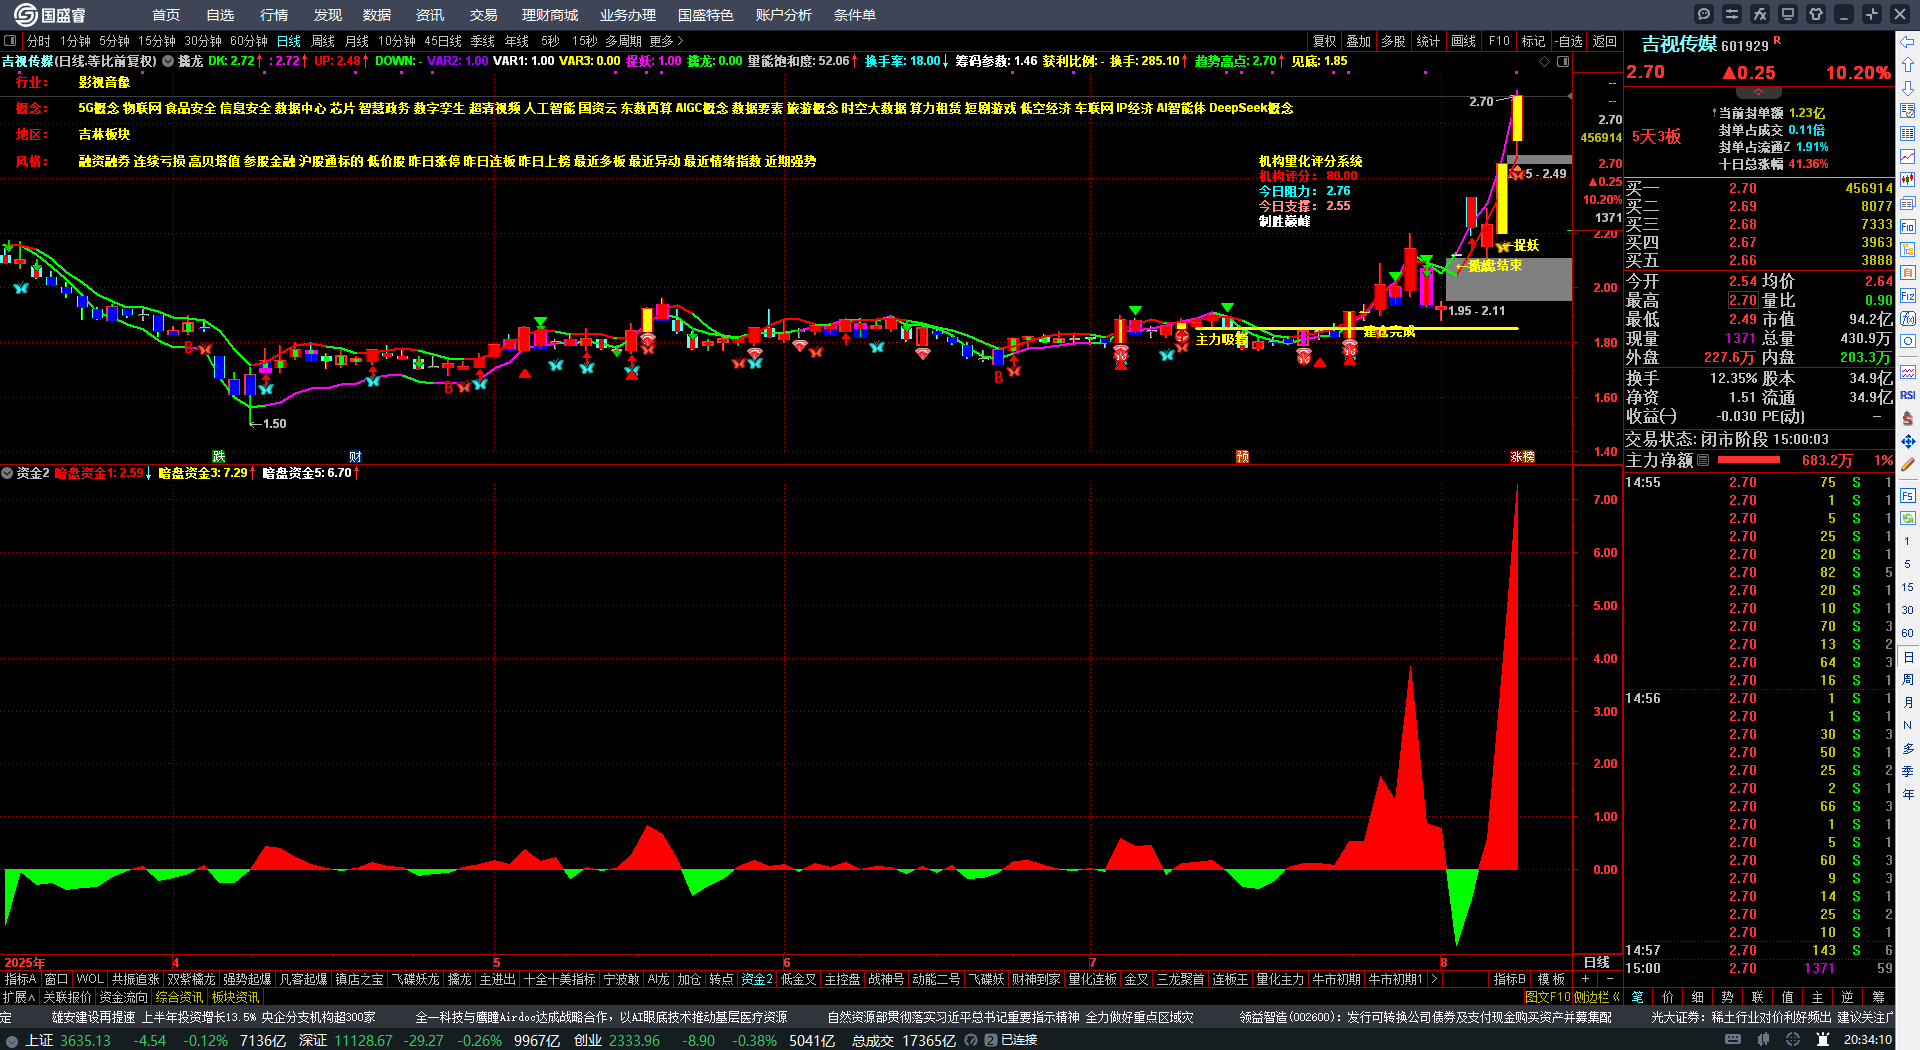The width and height of the screenshot is (1920, 1050).
Task: Open the candlestick chart sidebar icon
Action: pyautogui.click(x=1908, y=180)
